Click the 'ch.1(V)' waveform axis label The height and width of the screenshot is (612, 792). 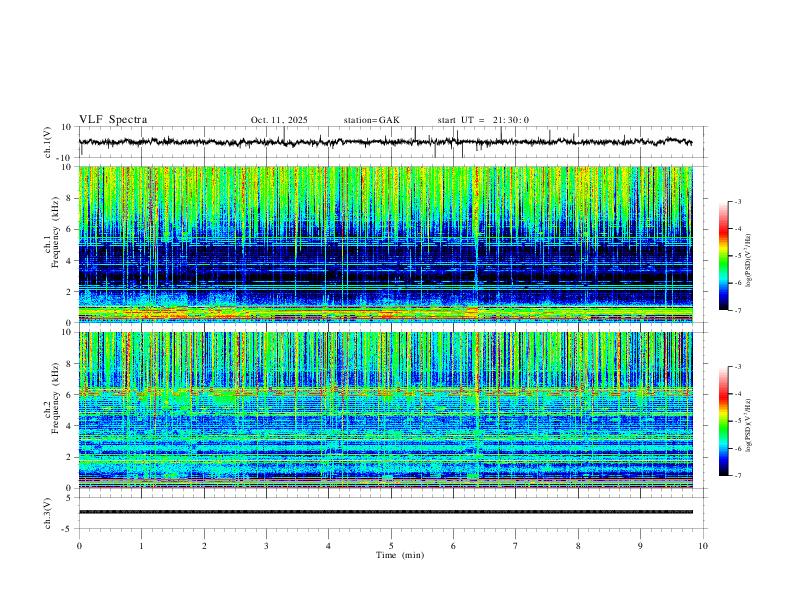coord(48,142)
